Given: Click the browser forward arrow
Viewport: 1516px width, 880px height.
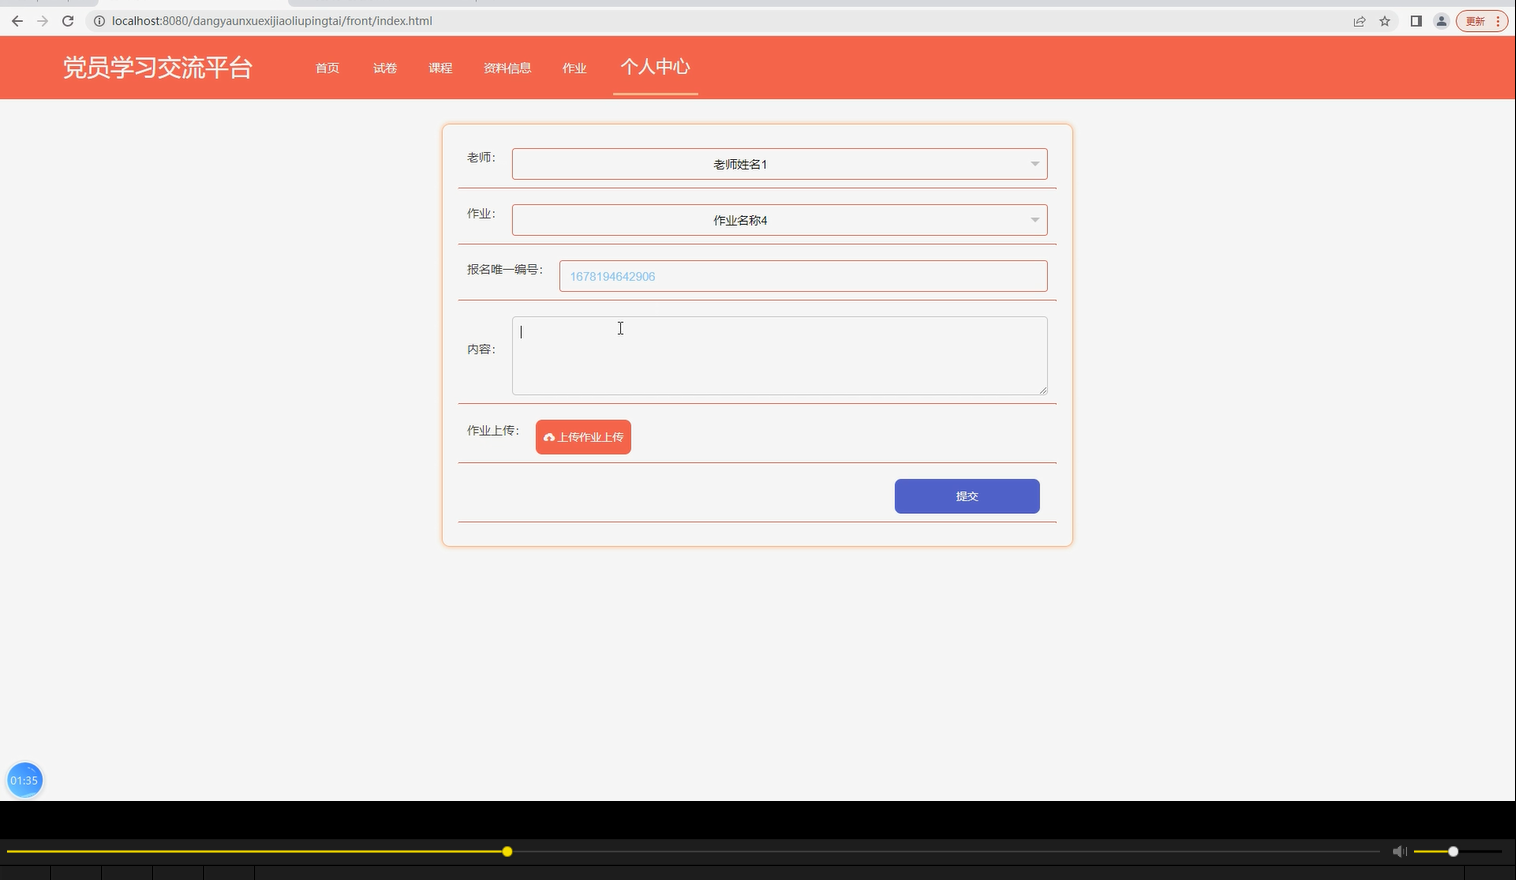Looking at the screenshot, I should point(42,20).
